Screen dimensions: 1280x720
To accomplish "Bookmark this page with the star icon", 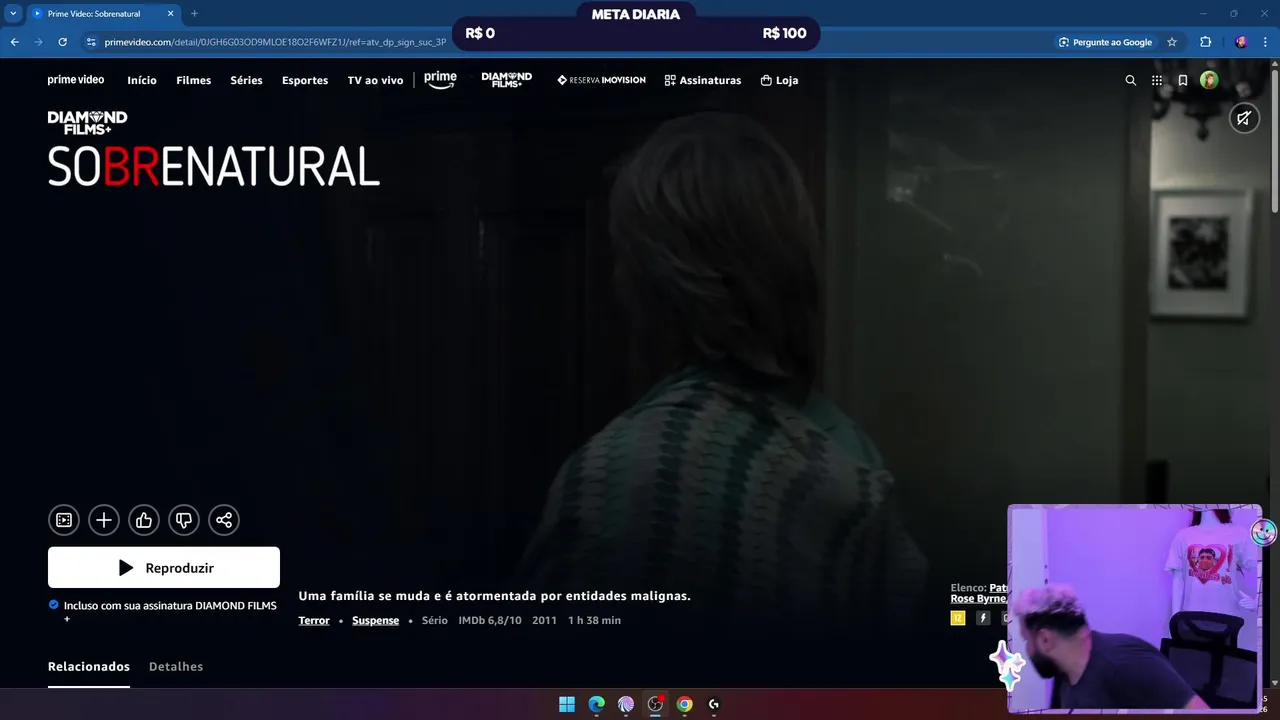I will 1172,42.
